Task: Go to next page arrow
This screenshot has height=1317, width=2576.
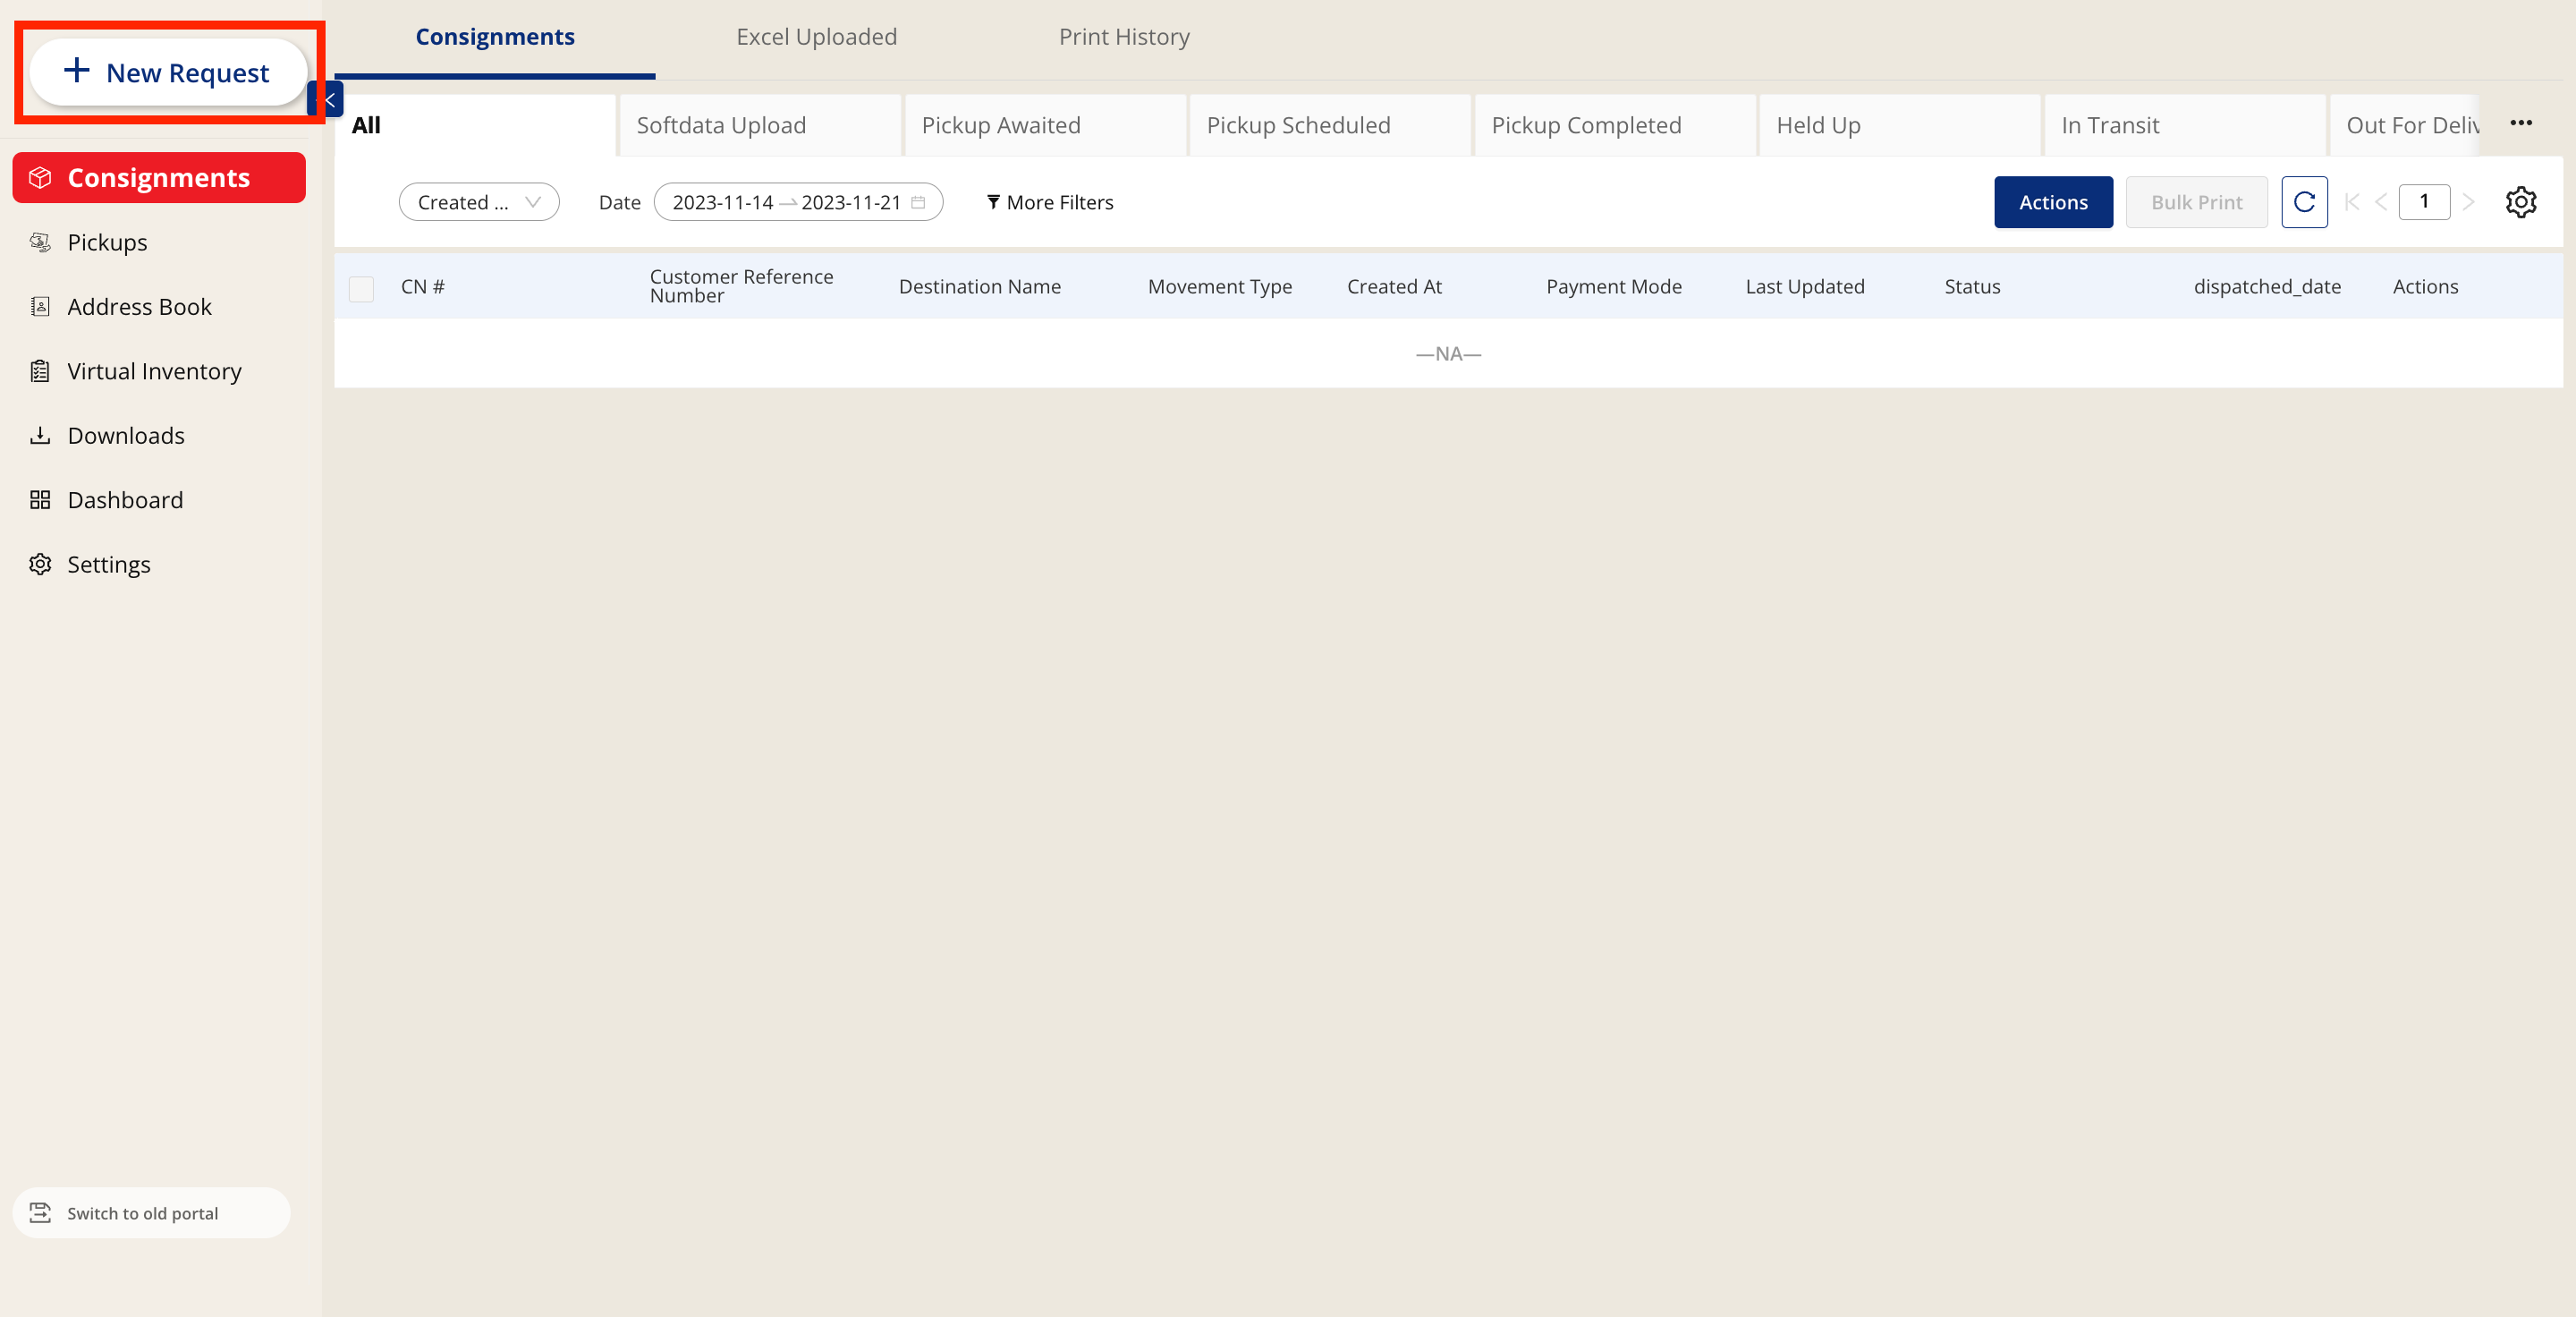Action: [x=2468, y=202]
